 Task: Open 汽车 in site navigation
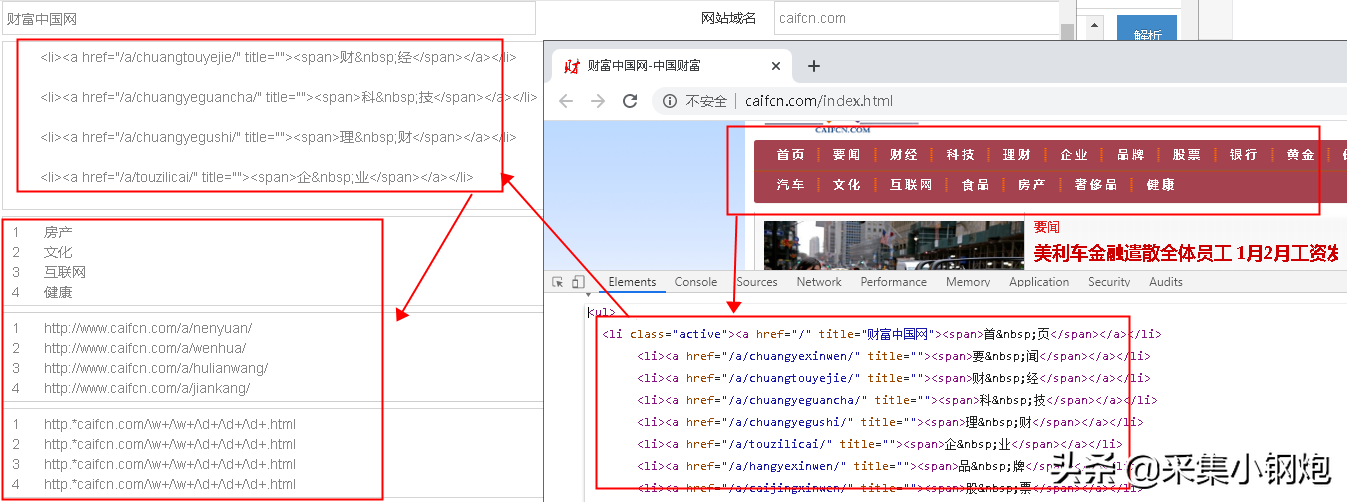pyautogui.click(x=790, y=185)
